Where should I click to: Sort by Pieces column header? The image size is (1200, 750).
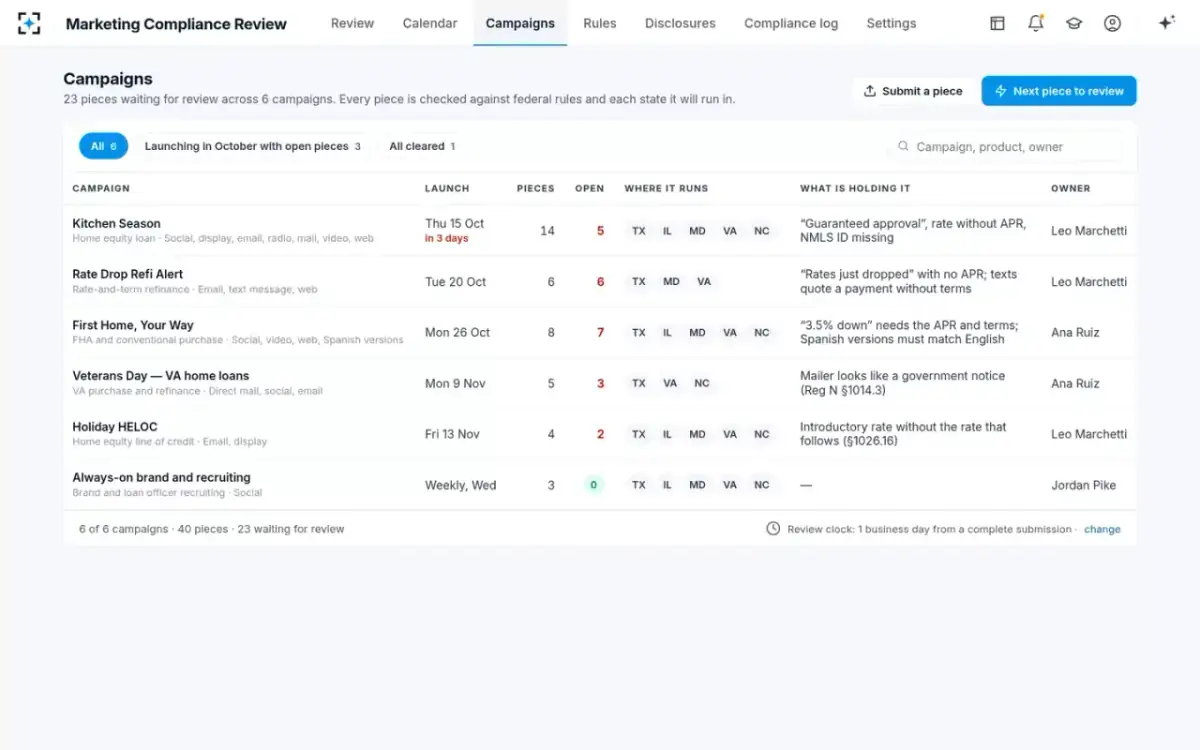pos(535,188)
